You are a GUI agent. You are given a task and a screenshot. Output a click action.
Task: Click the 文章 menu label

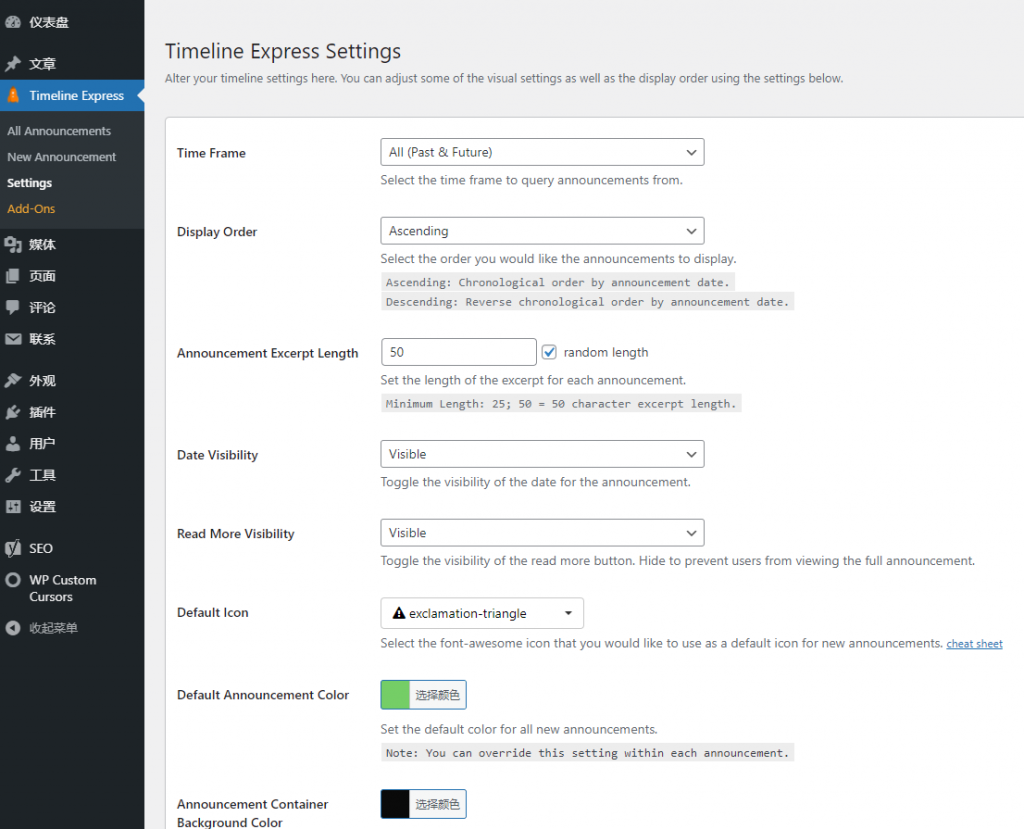[x=42, y=64]
